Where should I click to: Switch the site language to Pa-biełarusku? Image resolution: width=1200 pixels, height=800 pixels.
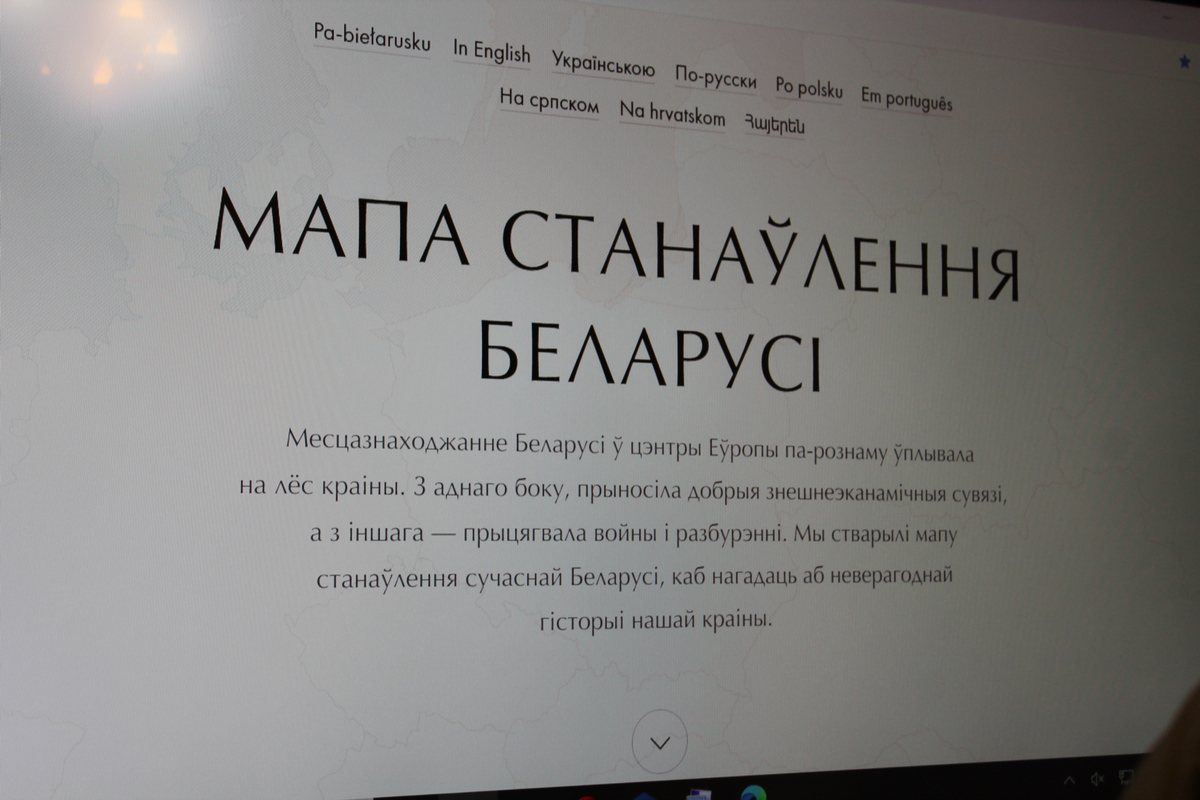pyautogui.click(x=372, y=38)
